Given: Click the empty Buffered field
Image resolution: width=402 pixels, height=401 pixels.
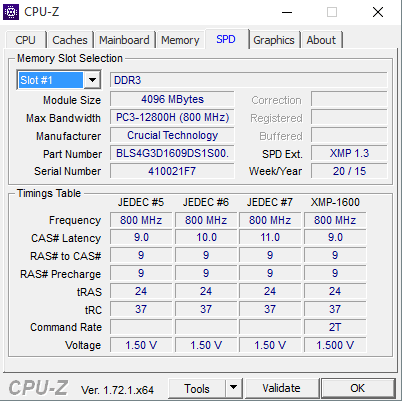Looking at the screenshot, I should click(x=349, y=135).
